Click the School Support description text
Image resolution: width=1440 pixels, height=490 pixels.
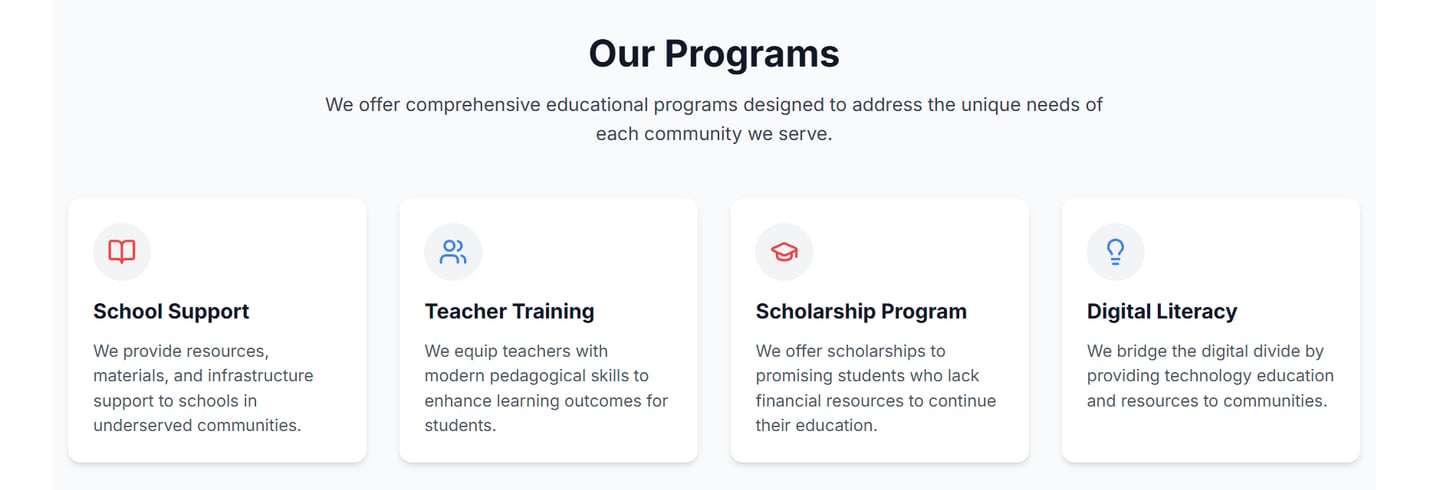(x=203, y=388)
